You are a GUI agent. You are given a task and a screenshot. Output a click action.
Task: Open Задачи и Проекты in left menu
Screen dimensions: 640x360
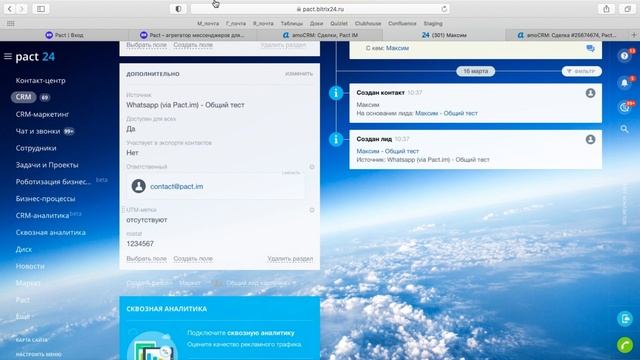(x=47, y=165)
